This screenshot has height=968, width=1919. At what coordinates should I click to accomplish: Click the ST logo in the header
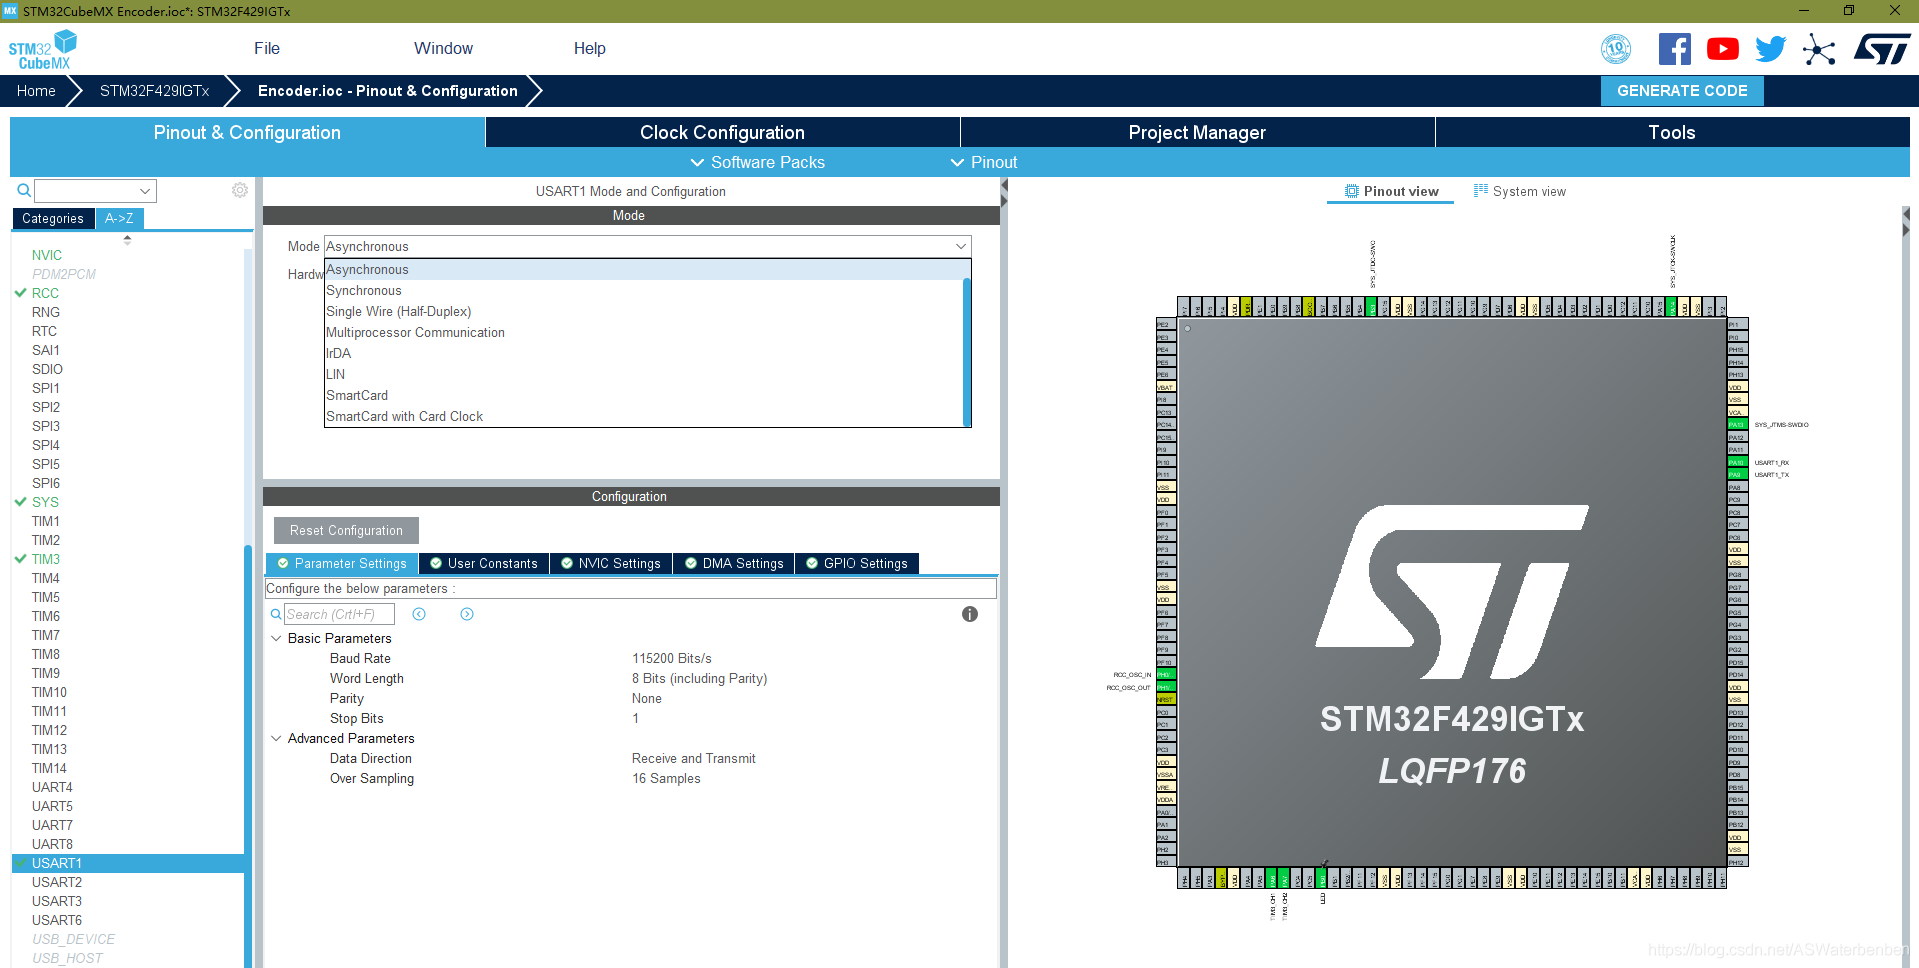click(1882, 49)
